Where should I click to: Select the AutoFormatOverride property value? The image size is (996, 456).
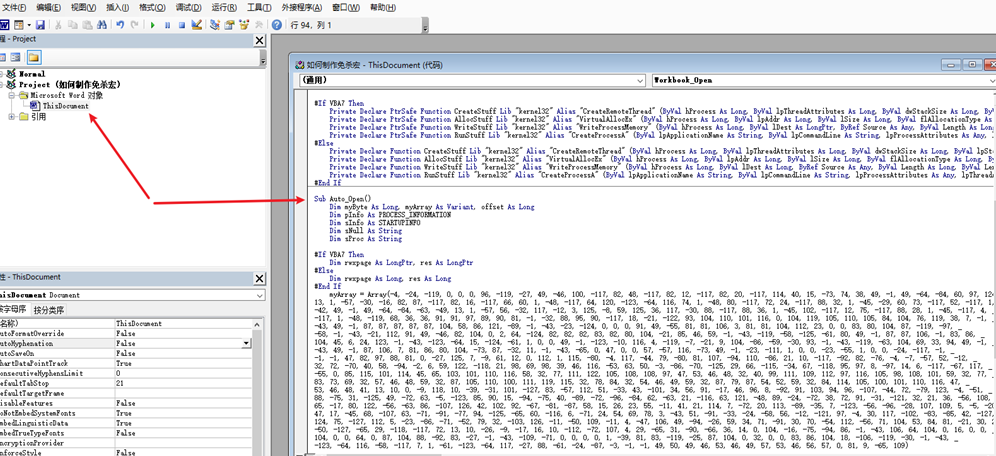click(183, 333)
